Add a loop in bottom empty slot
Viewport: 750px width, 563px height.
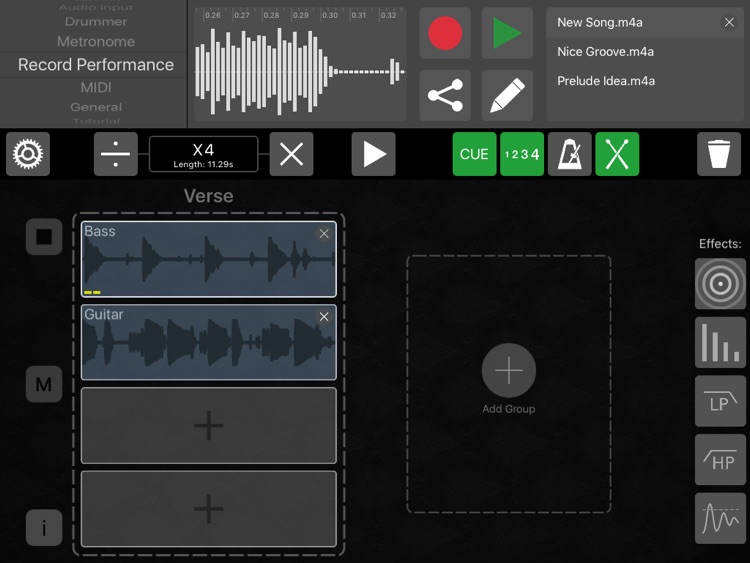coord(209,508)
